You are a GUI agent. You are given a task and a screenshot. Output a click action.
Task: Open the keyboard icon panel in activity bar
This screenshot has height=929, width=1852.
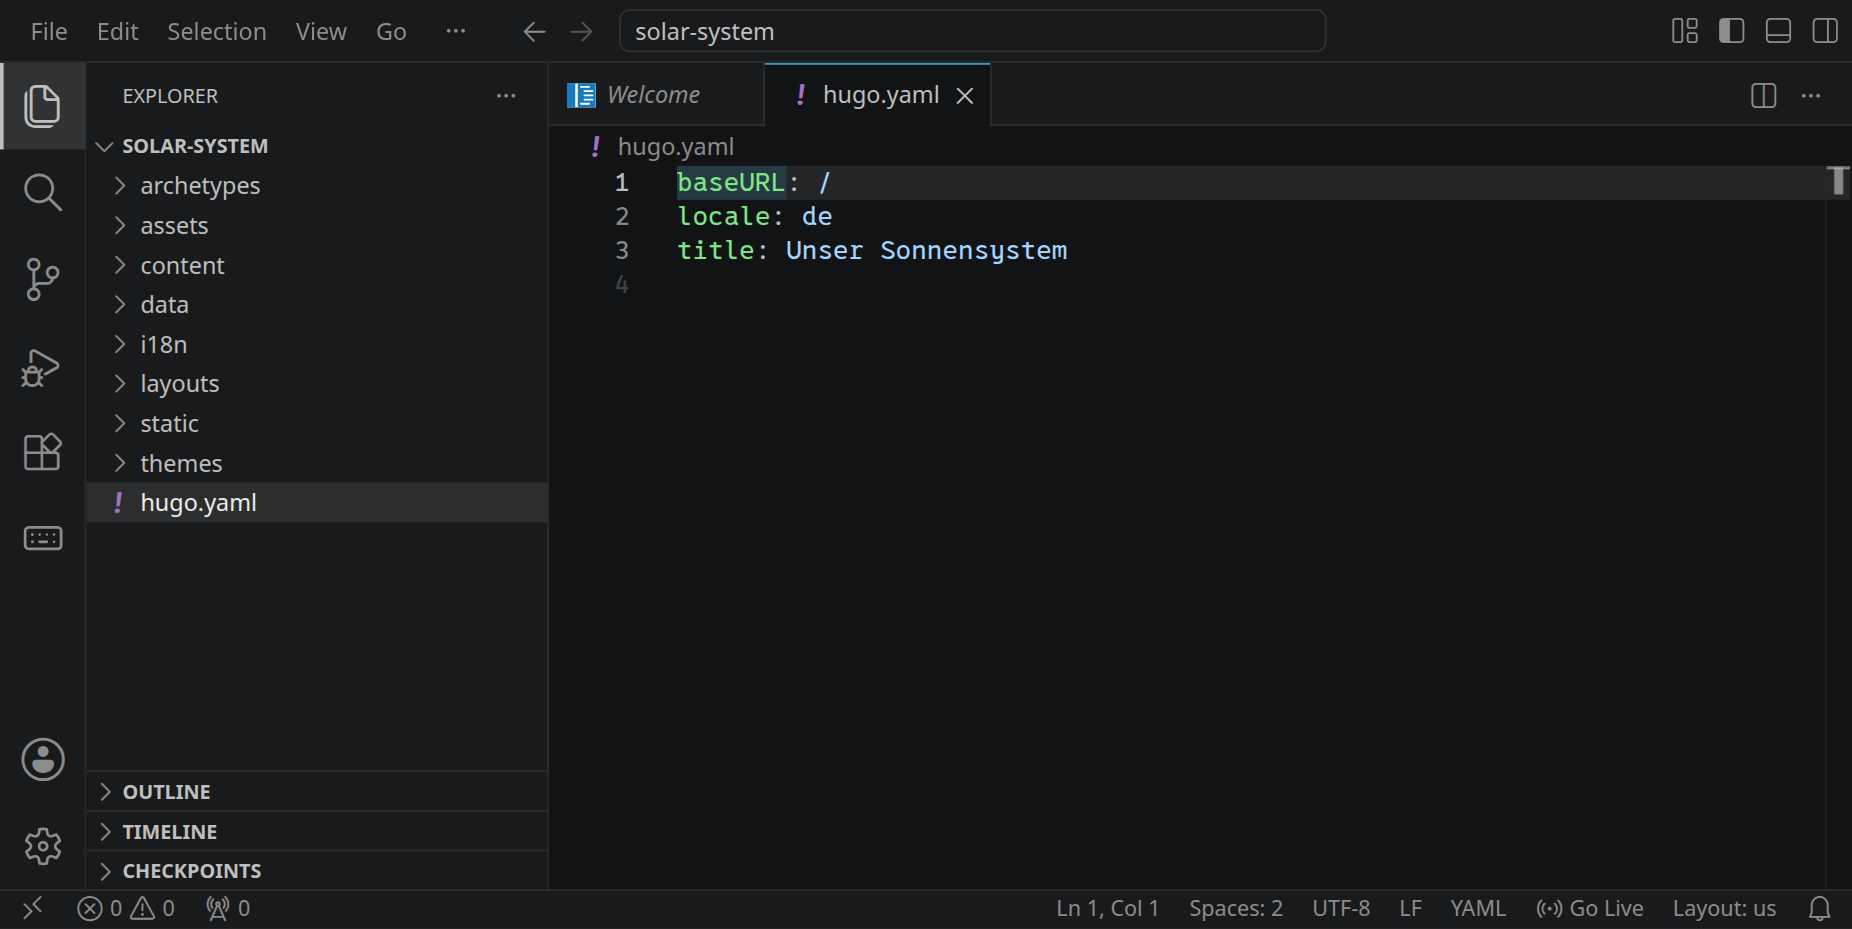pyautogui.click(x=42, y=538)
